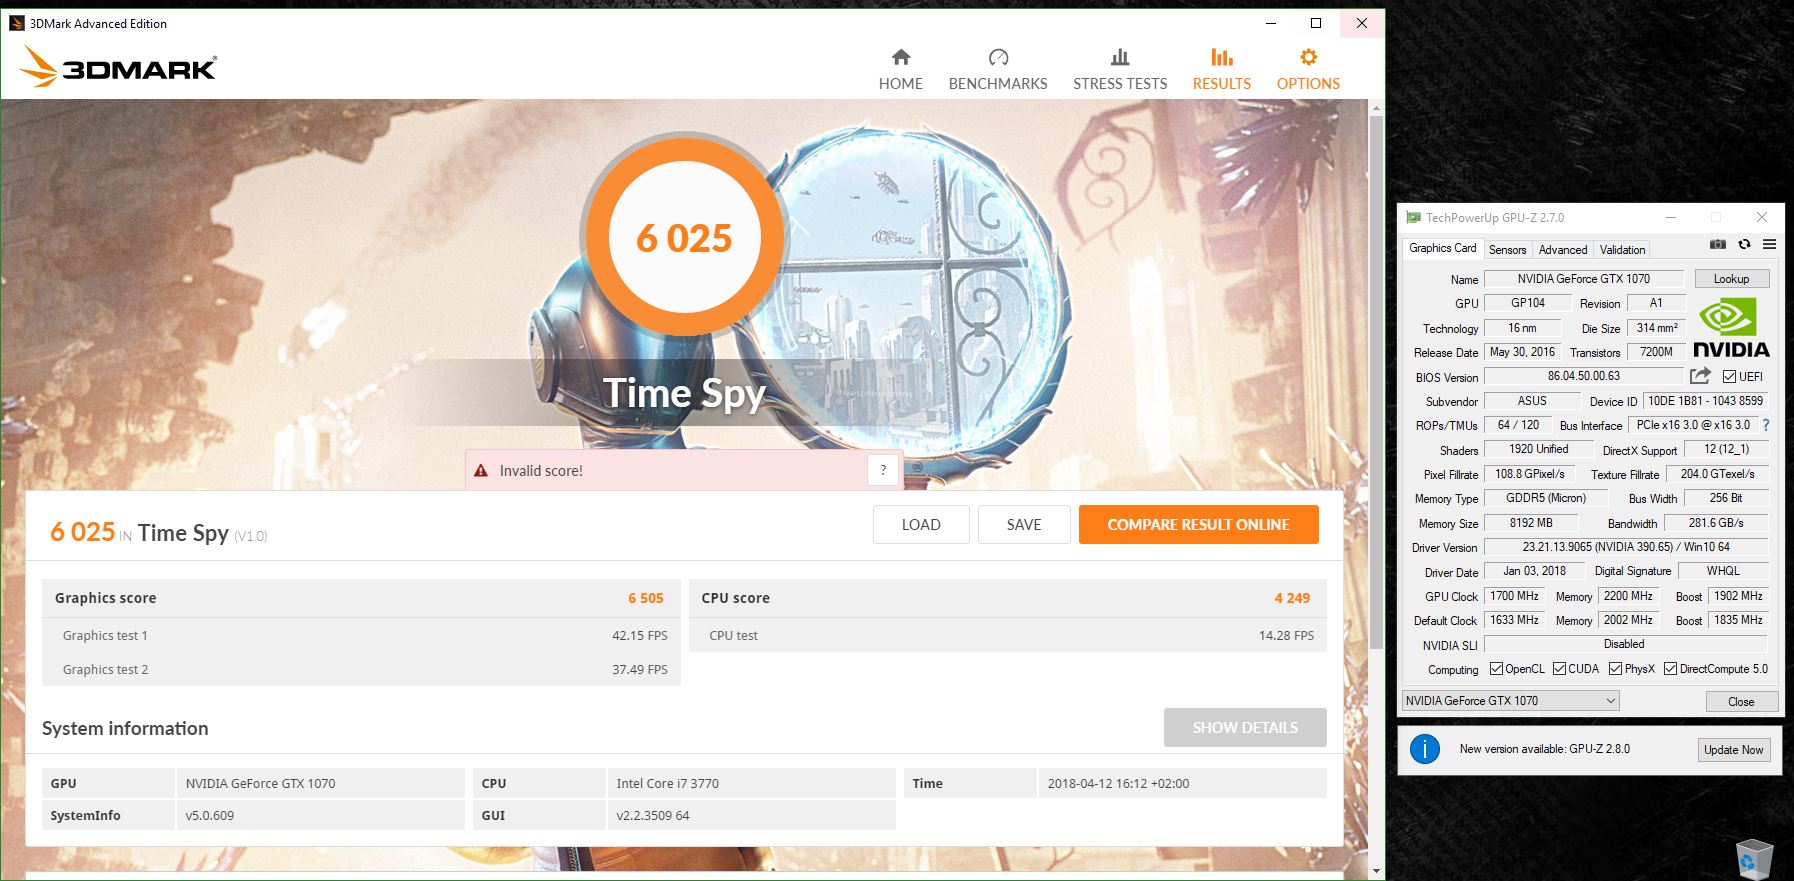Click the GPU name field NVIDIA GeForce GTX 1070
1794x881 pixels.
(1583, 279)
